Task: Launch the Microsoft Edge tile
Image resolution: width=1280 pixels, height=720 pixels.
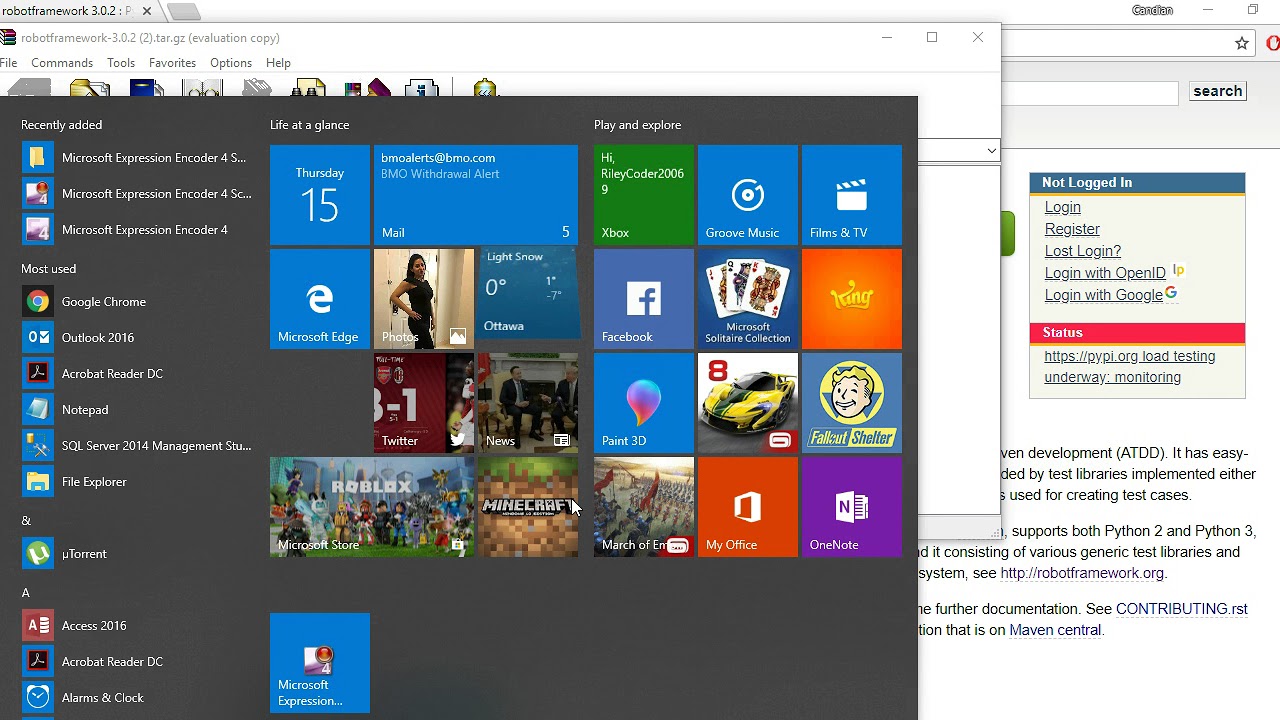Action: (x=320, y=299)
